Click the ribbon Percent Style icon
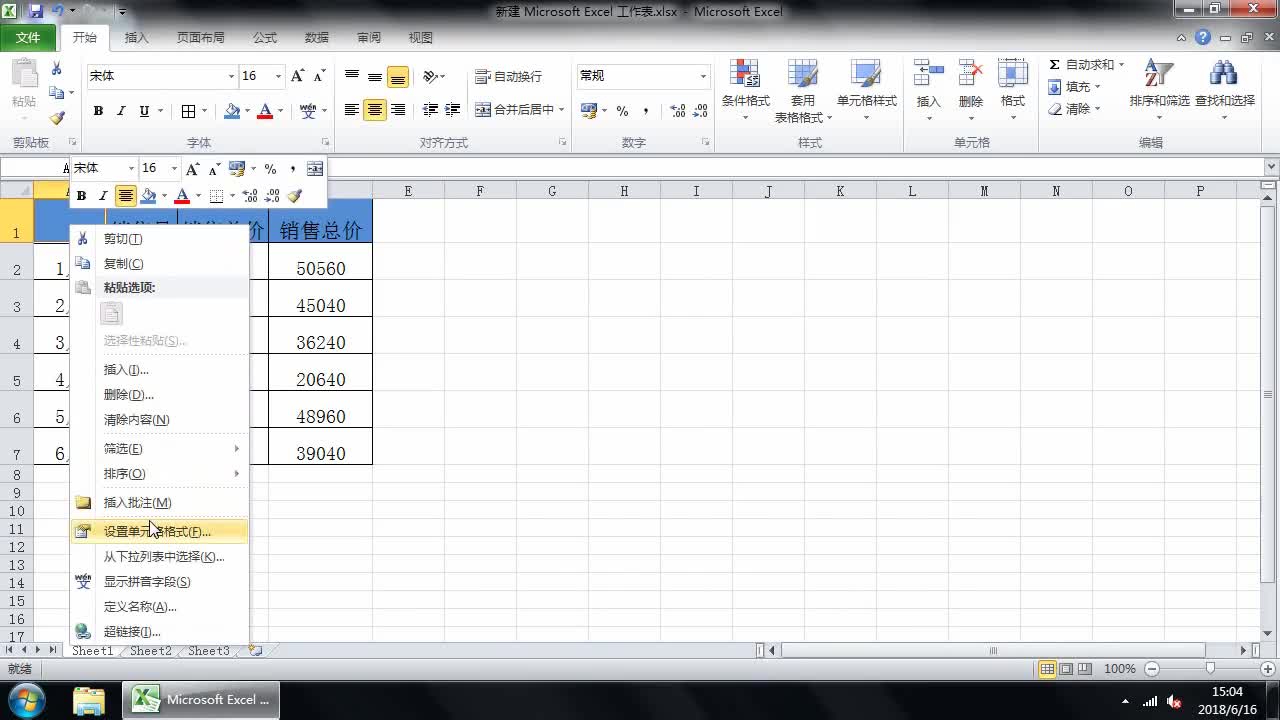This screenshot has width=1280, height=720. [x=622, y=111]
